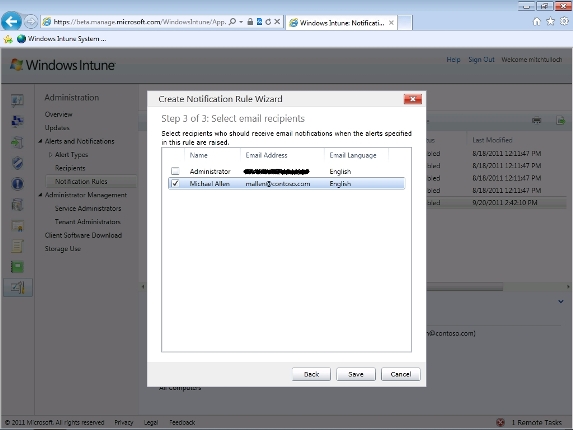Open the Windows Intune System favorites link
Image resolution: width=573 pixels, height=430 pixels.
coord(62,39)
